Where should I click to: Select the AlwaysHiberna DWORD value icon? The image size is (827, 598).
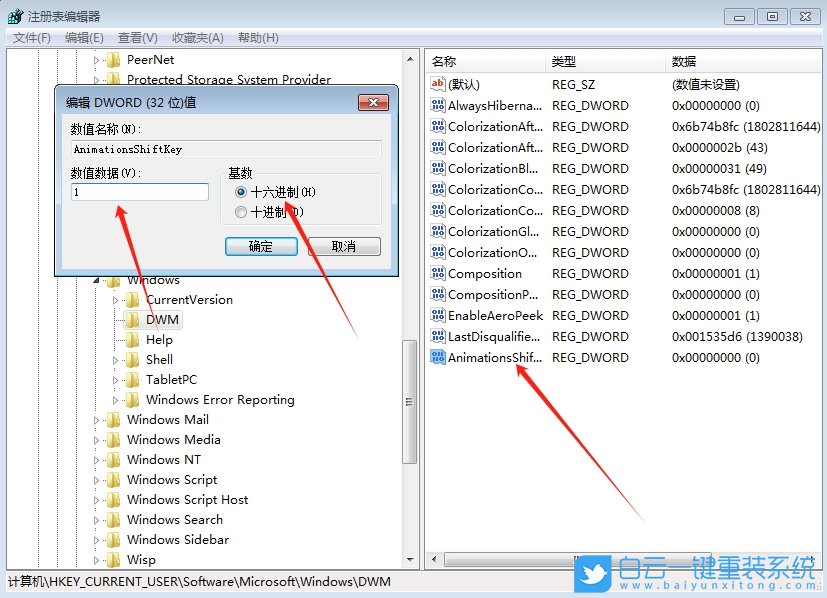(436, 105)
